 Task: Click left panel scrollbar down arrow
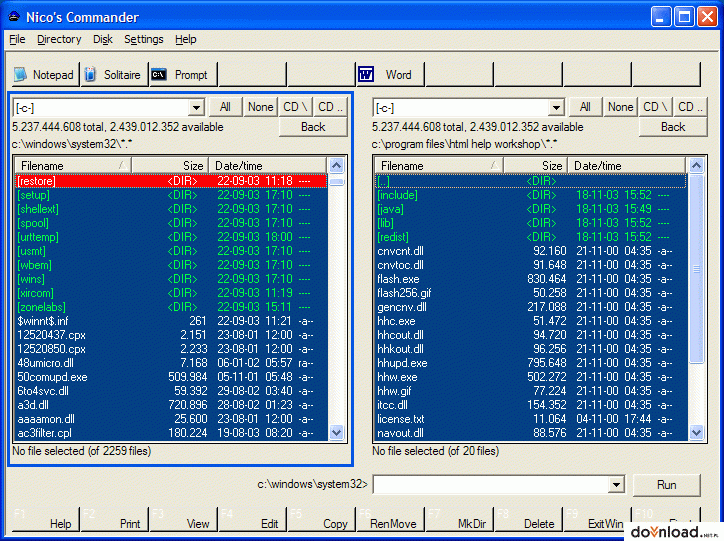(x=336, y=433)
